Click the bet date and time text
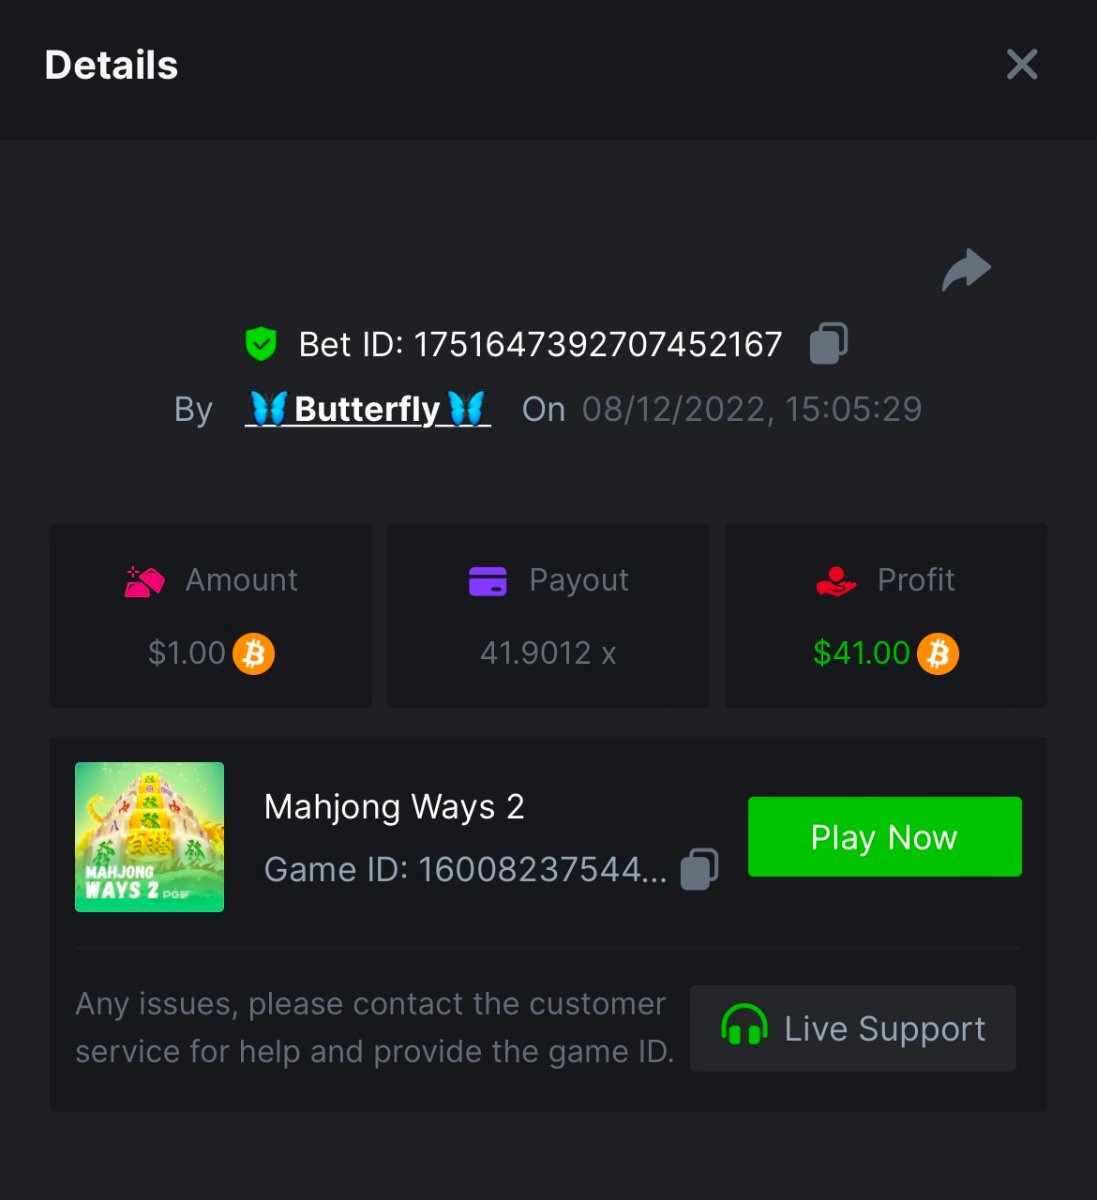The height and width of the screenshot is (1200, 1097). click(752, 409)
